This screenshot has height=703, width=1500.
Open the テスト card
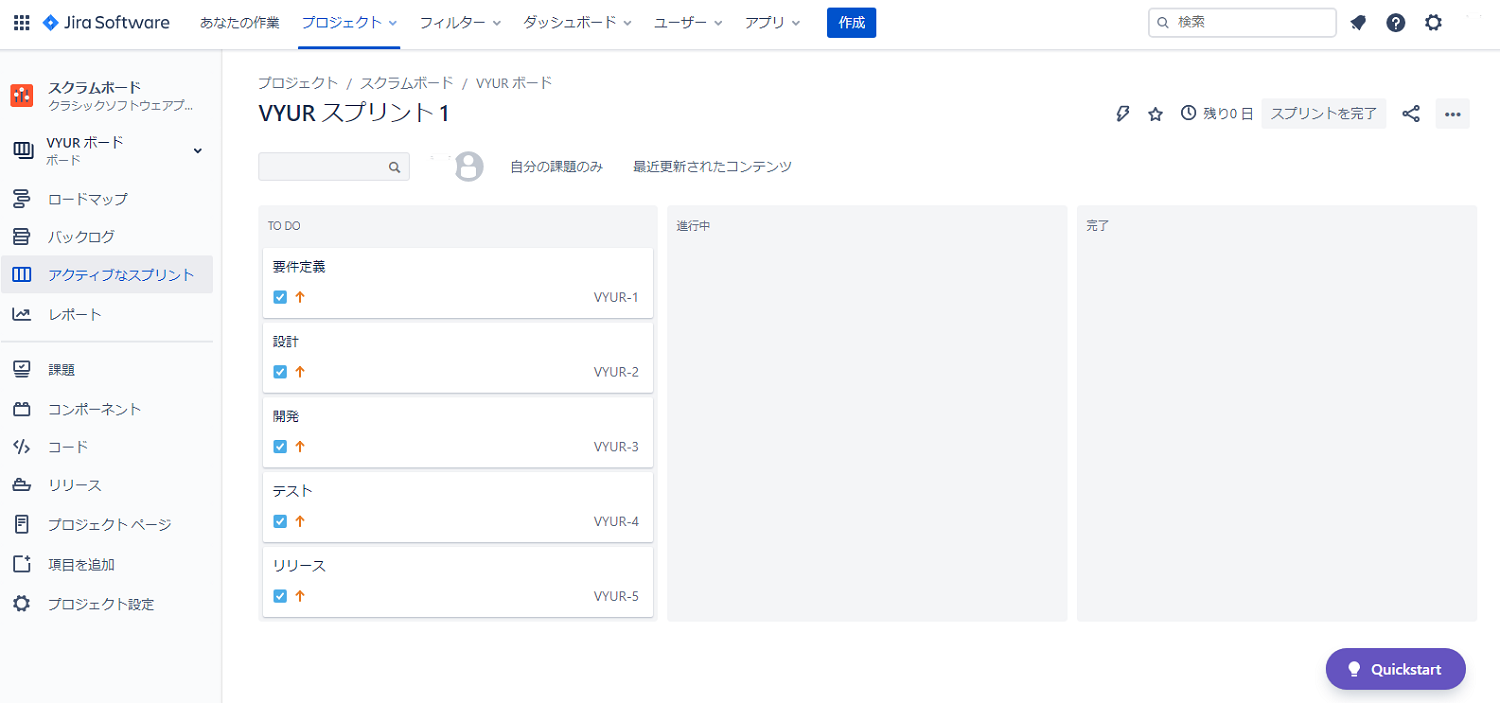458,507
